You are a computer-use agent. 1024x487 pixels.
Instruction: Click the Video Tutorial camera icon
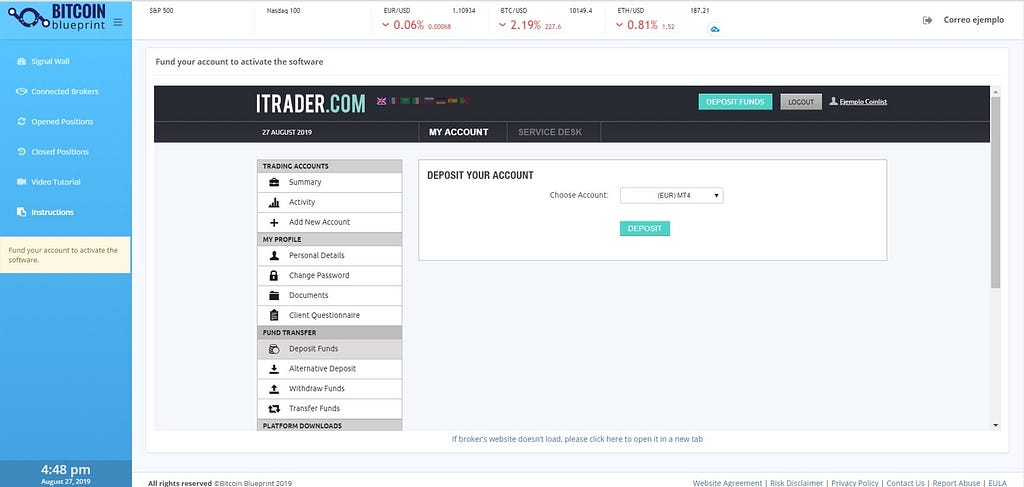[21, 181]
